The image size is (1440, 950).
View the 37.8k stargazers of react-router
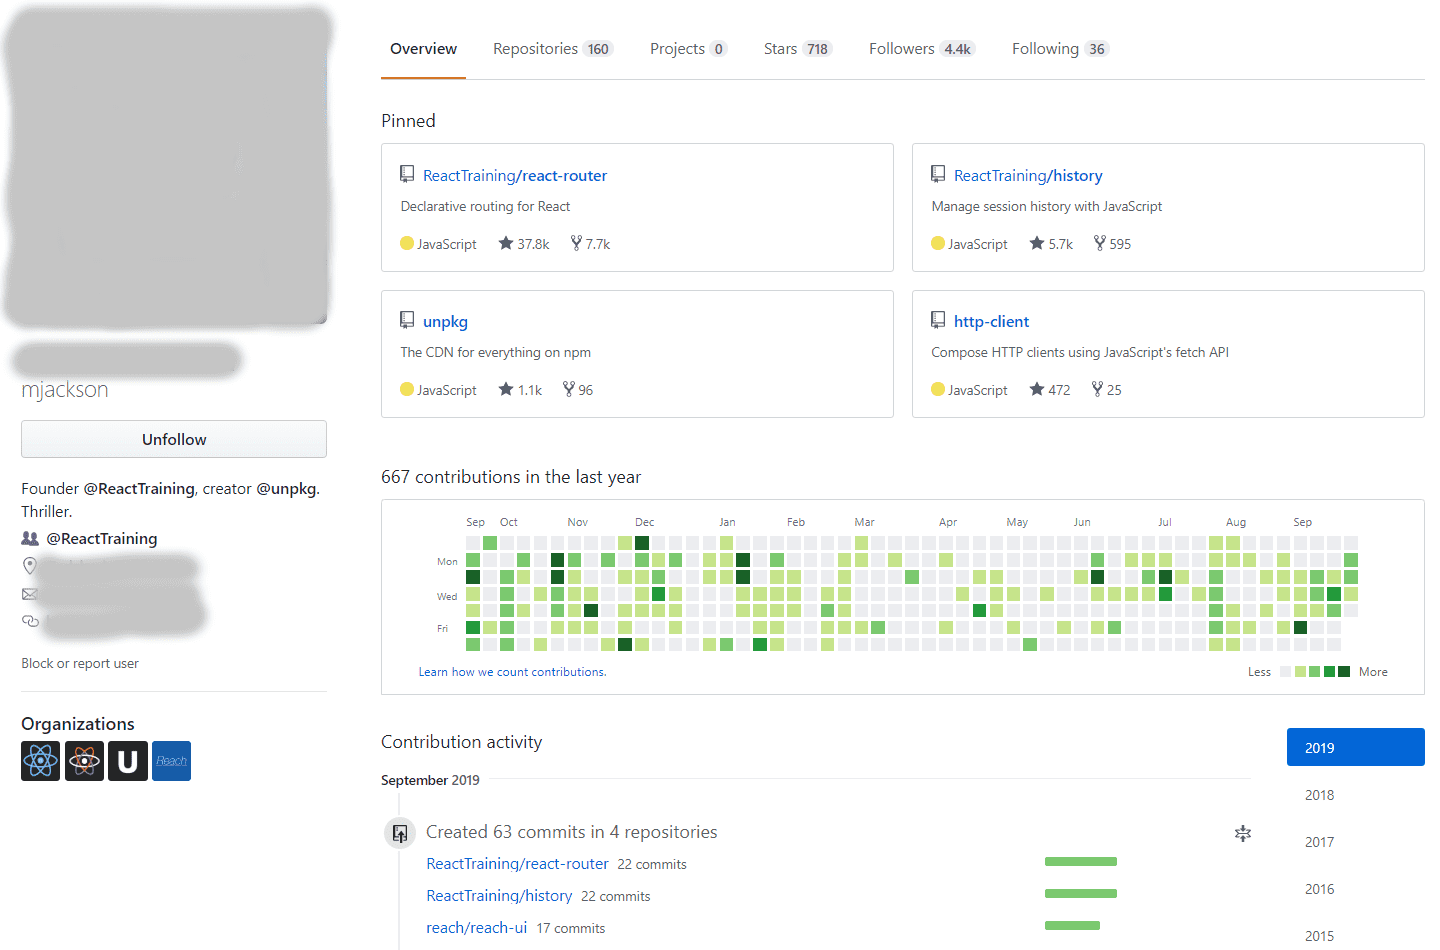click(x=524, y=243)
